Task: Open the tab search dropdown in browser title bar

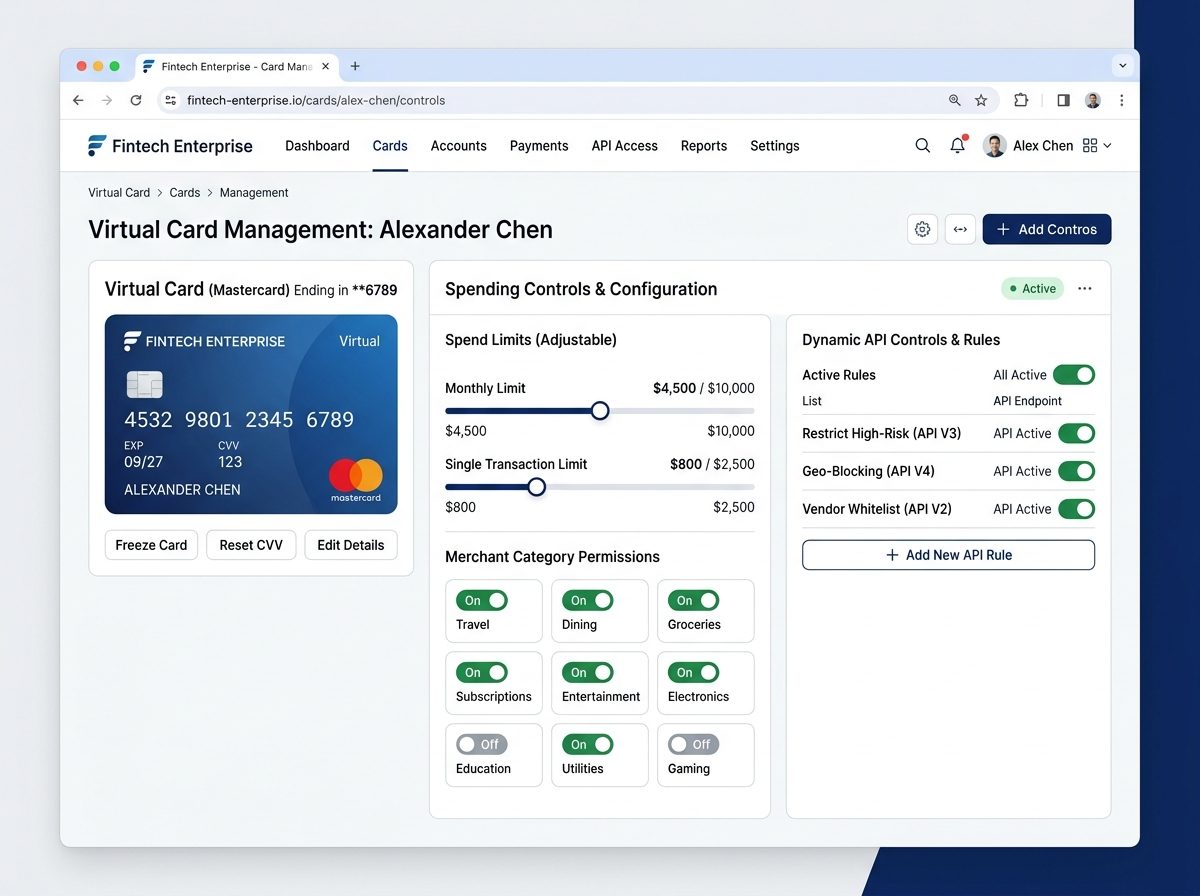Action: click(x=1122, y=66)
